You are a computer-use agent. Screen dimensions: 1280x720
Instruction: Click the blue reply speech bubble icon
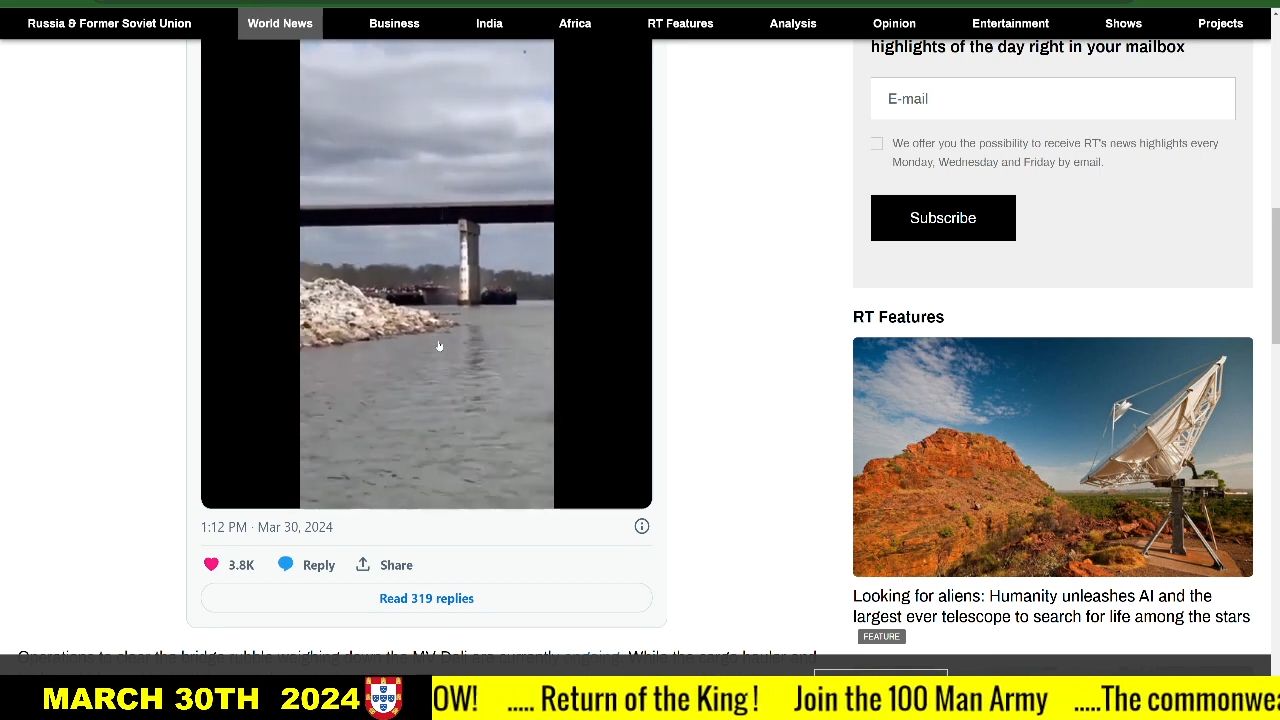[x=286, y=565]
